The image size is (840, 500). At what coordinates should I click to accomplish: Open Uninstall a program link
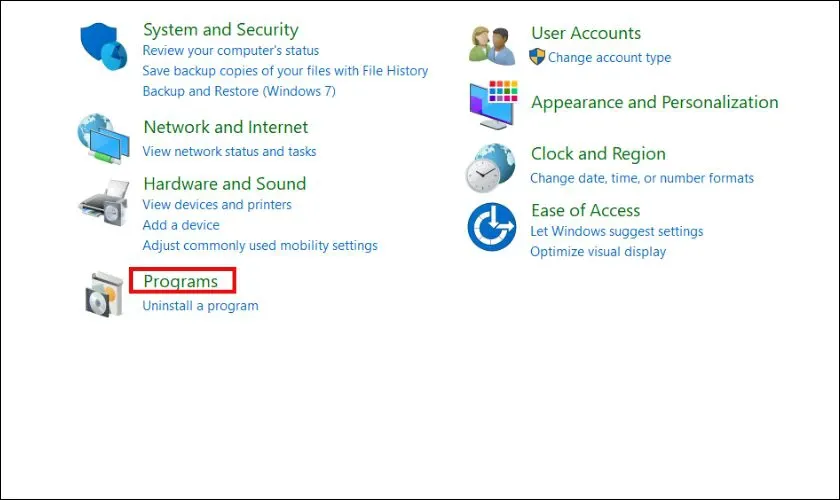click(x=200, y=305)
